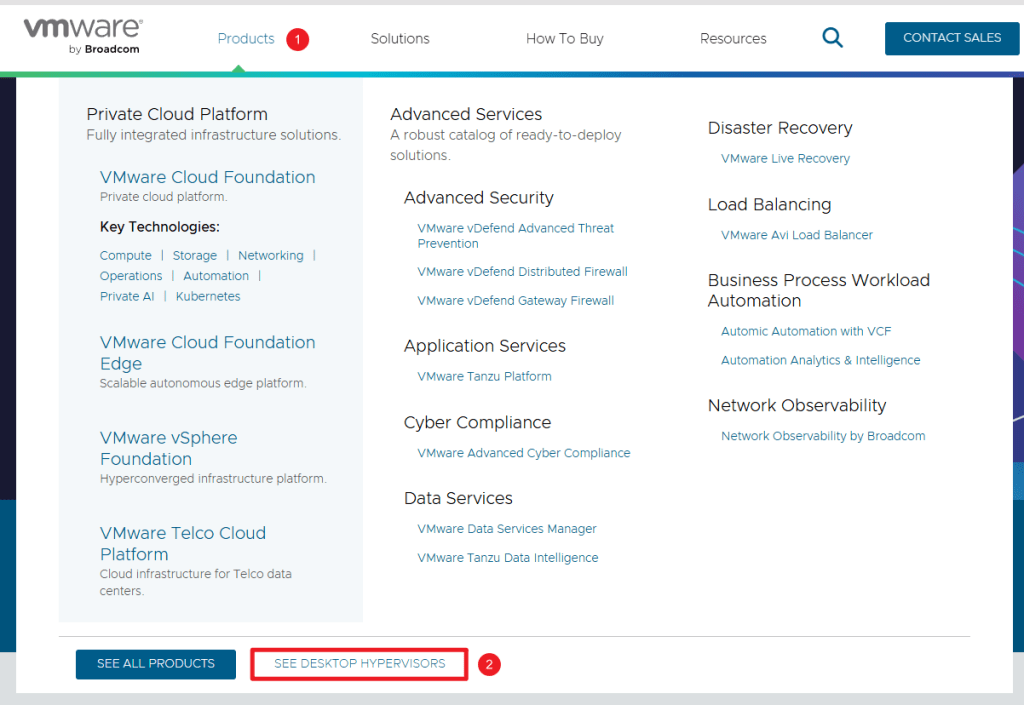
Task: Open the How To Buy menu
Action: 564,39
